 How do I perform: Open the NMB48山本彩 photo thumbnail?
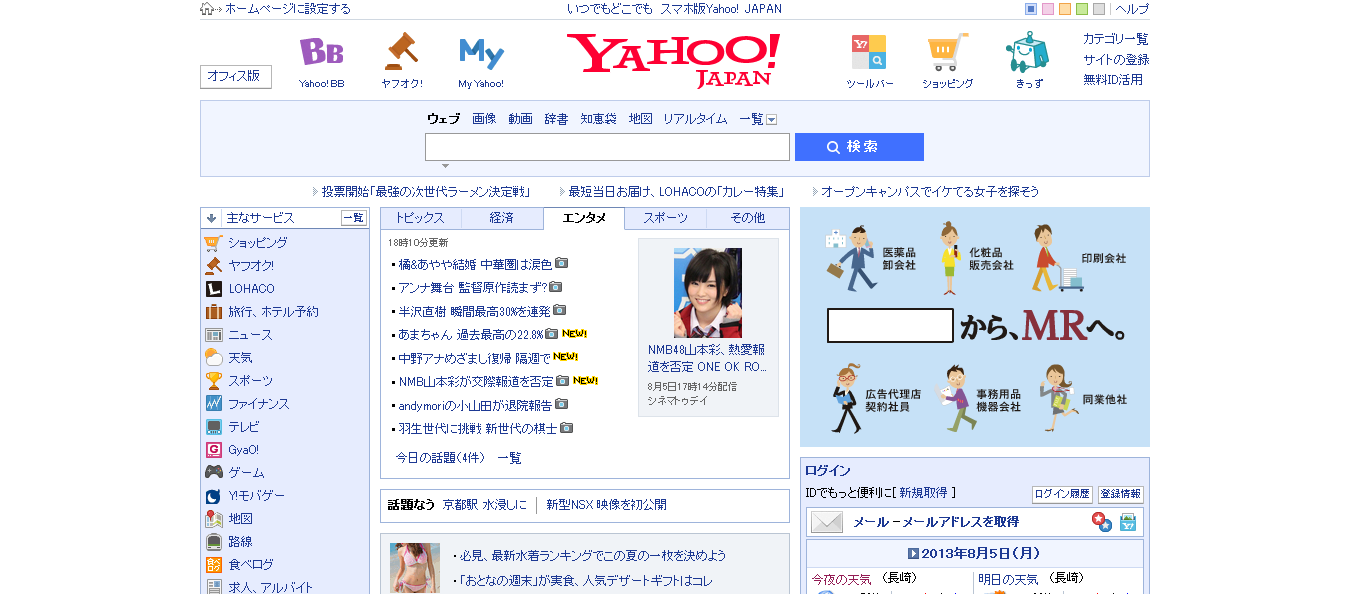(x=708, y=292)
